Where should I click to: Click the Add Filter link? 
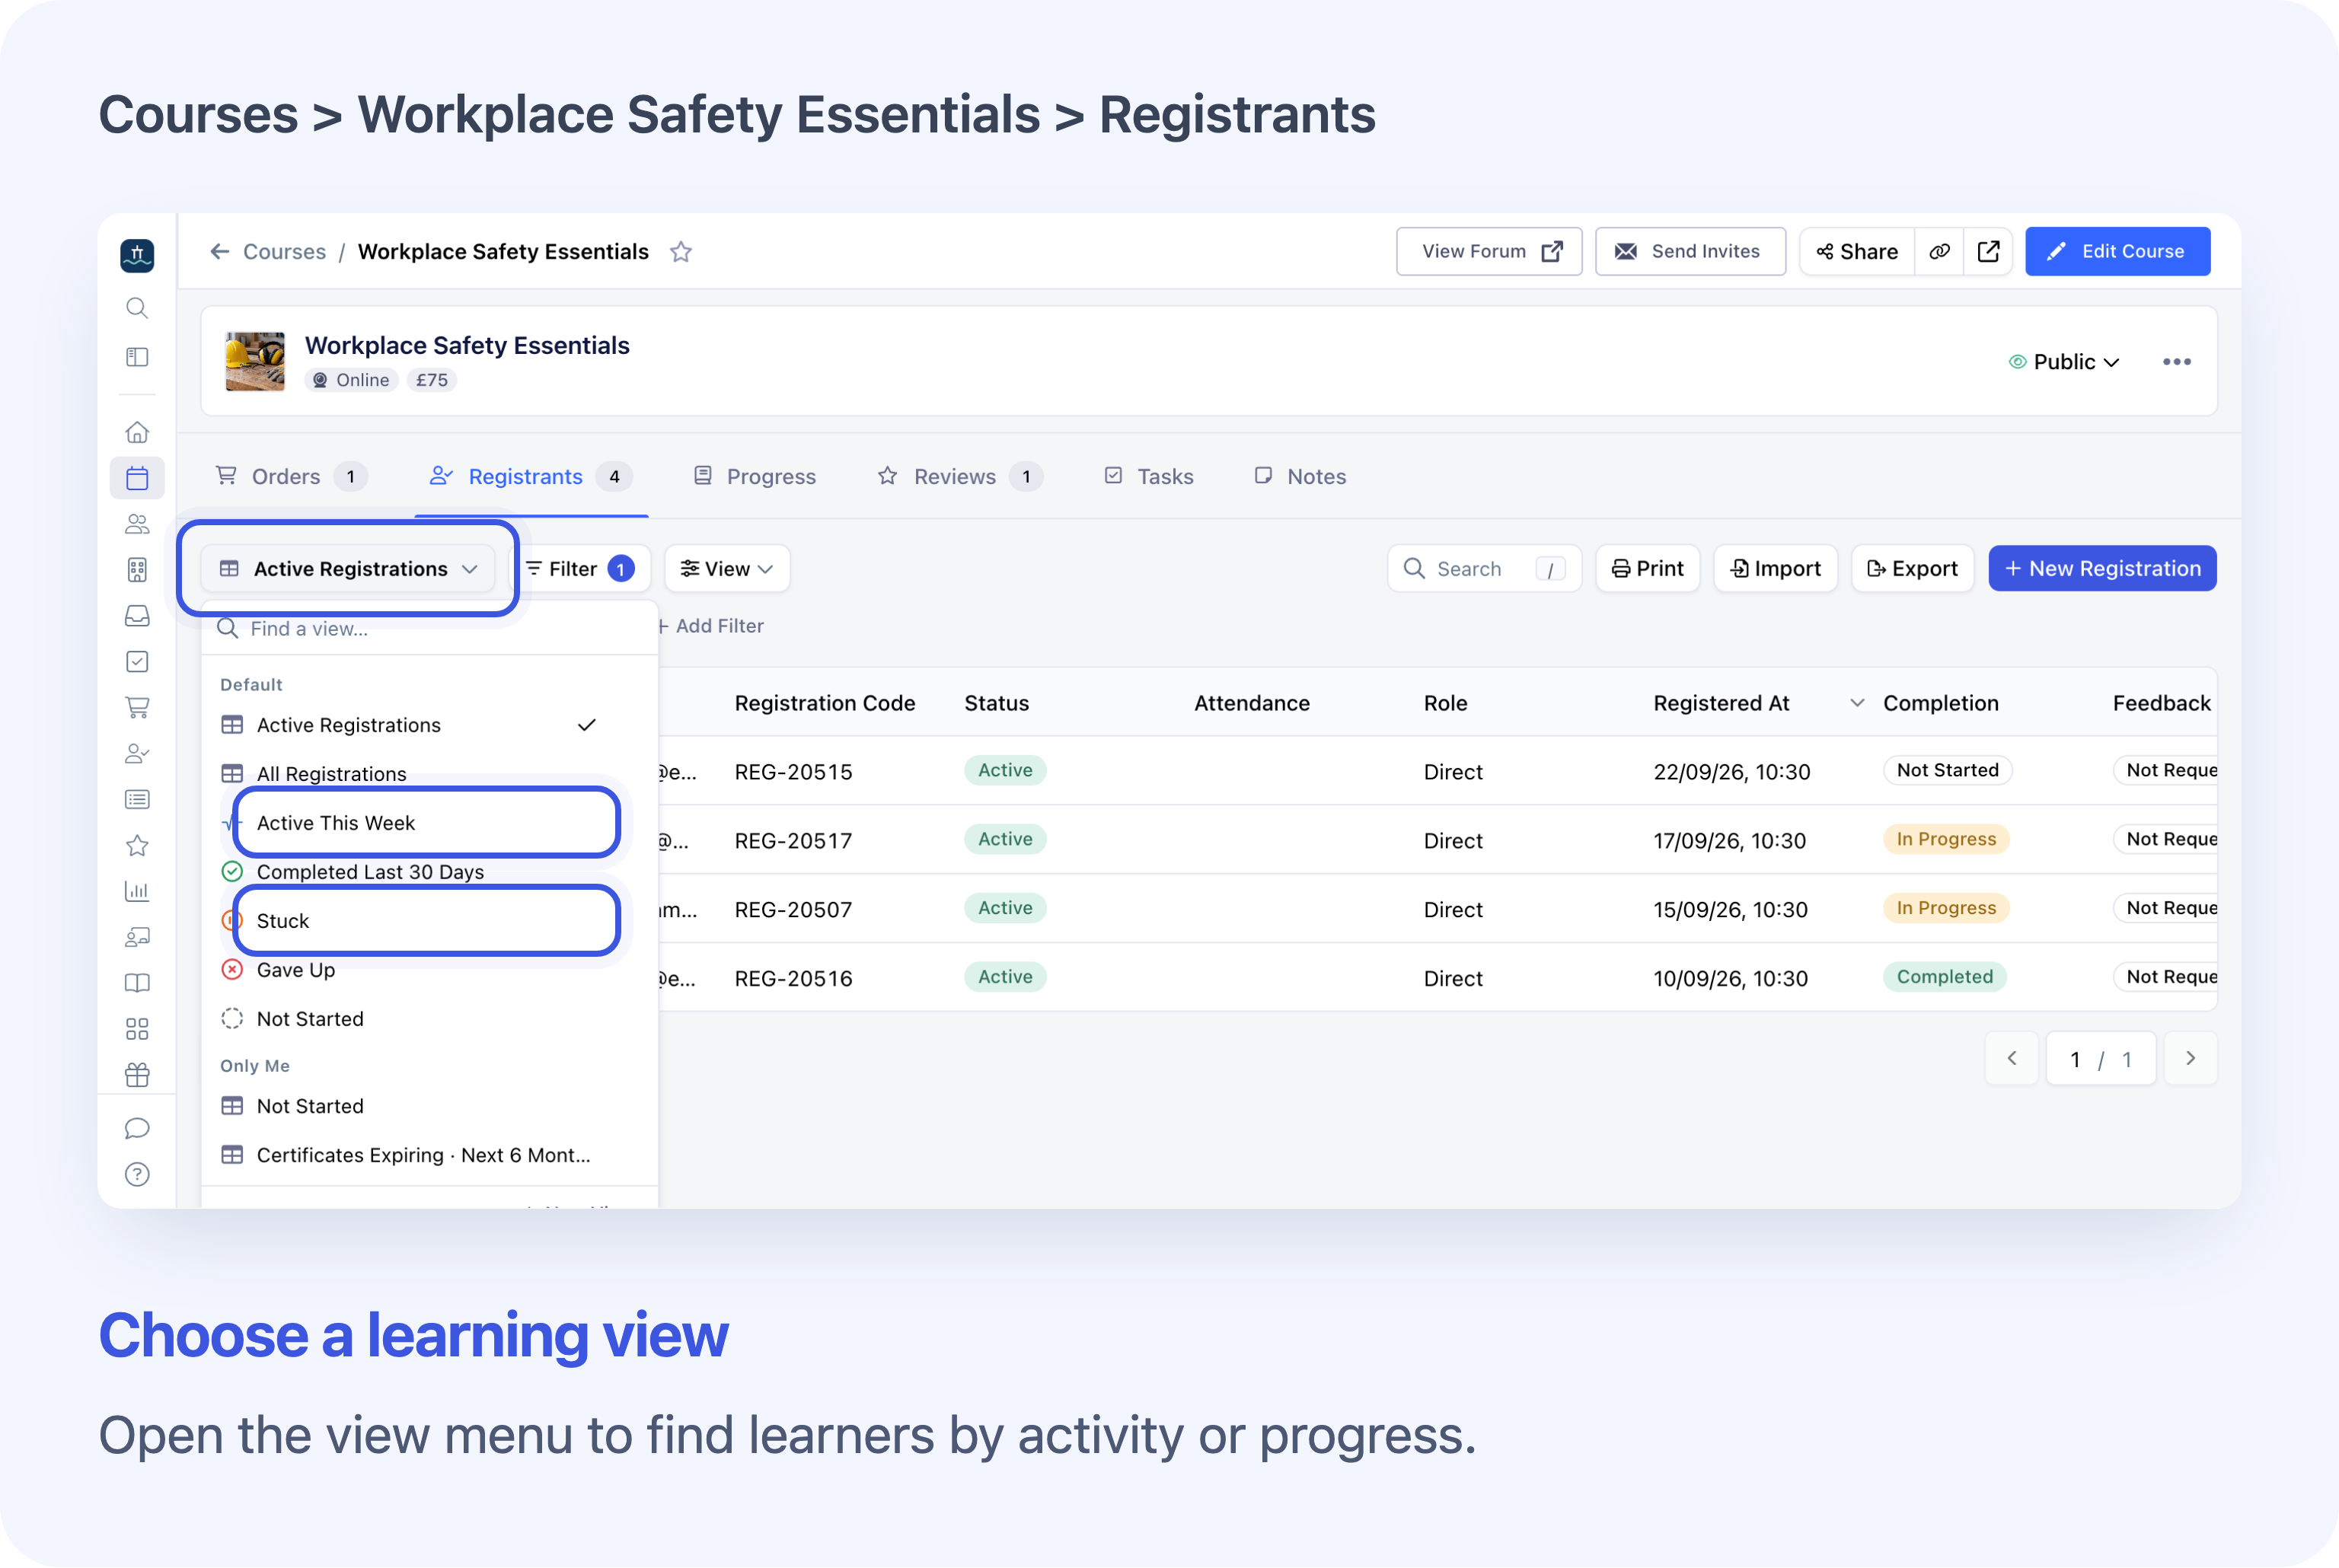coord(711,626)
